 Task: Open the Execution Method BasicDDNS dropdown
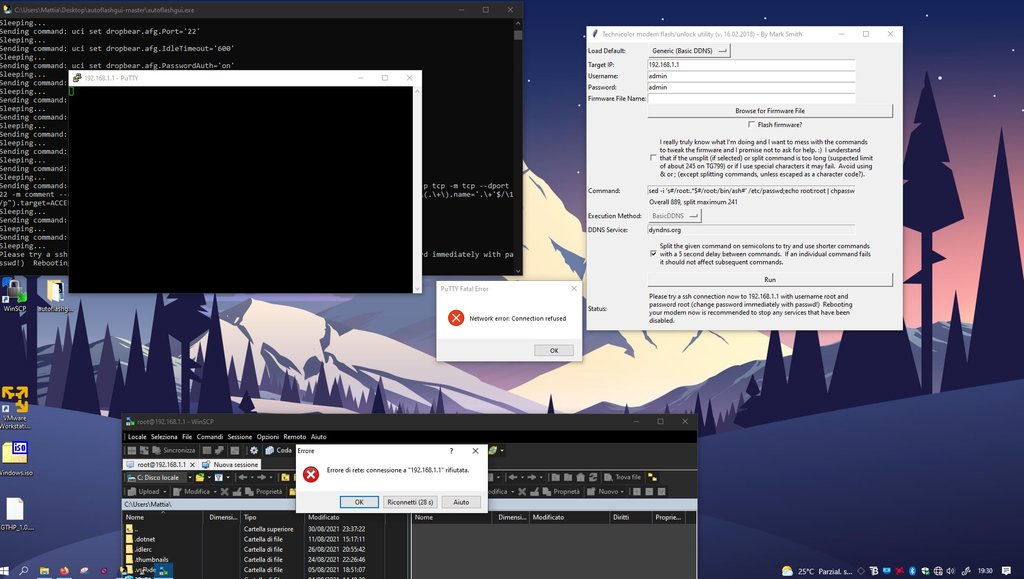(x=674, y=215)
